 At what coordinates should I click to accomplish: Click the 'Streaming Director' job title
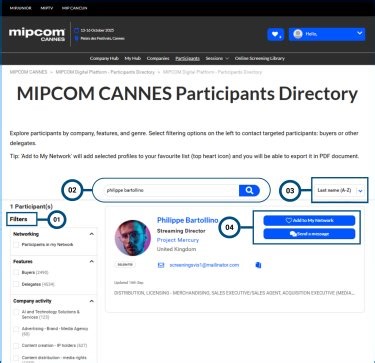[181, 231]
